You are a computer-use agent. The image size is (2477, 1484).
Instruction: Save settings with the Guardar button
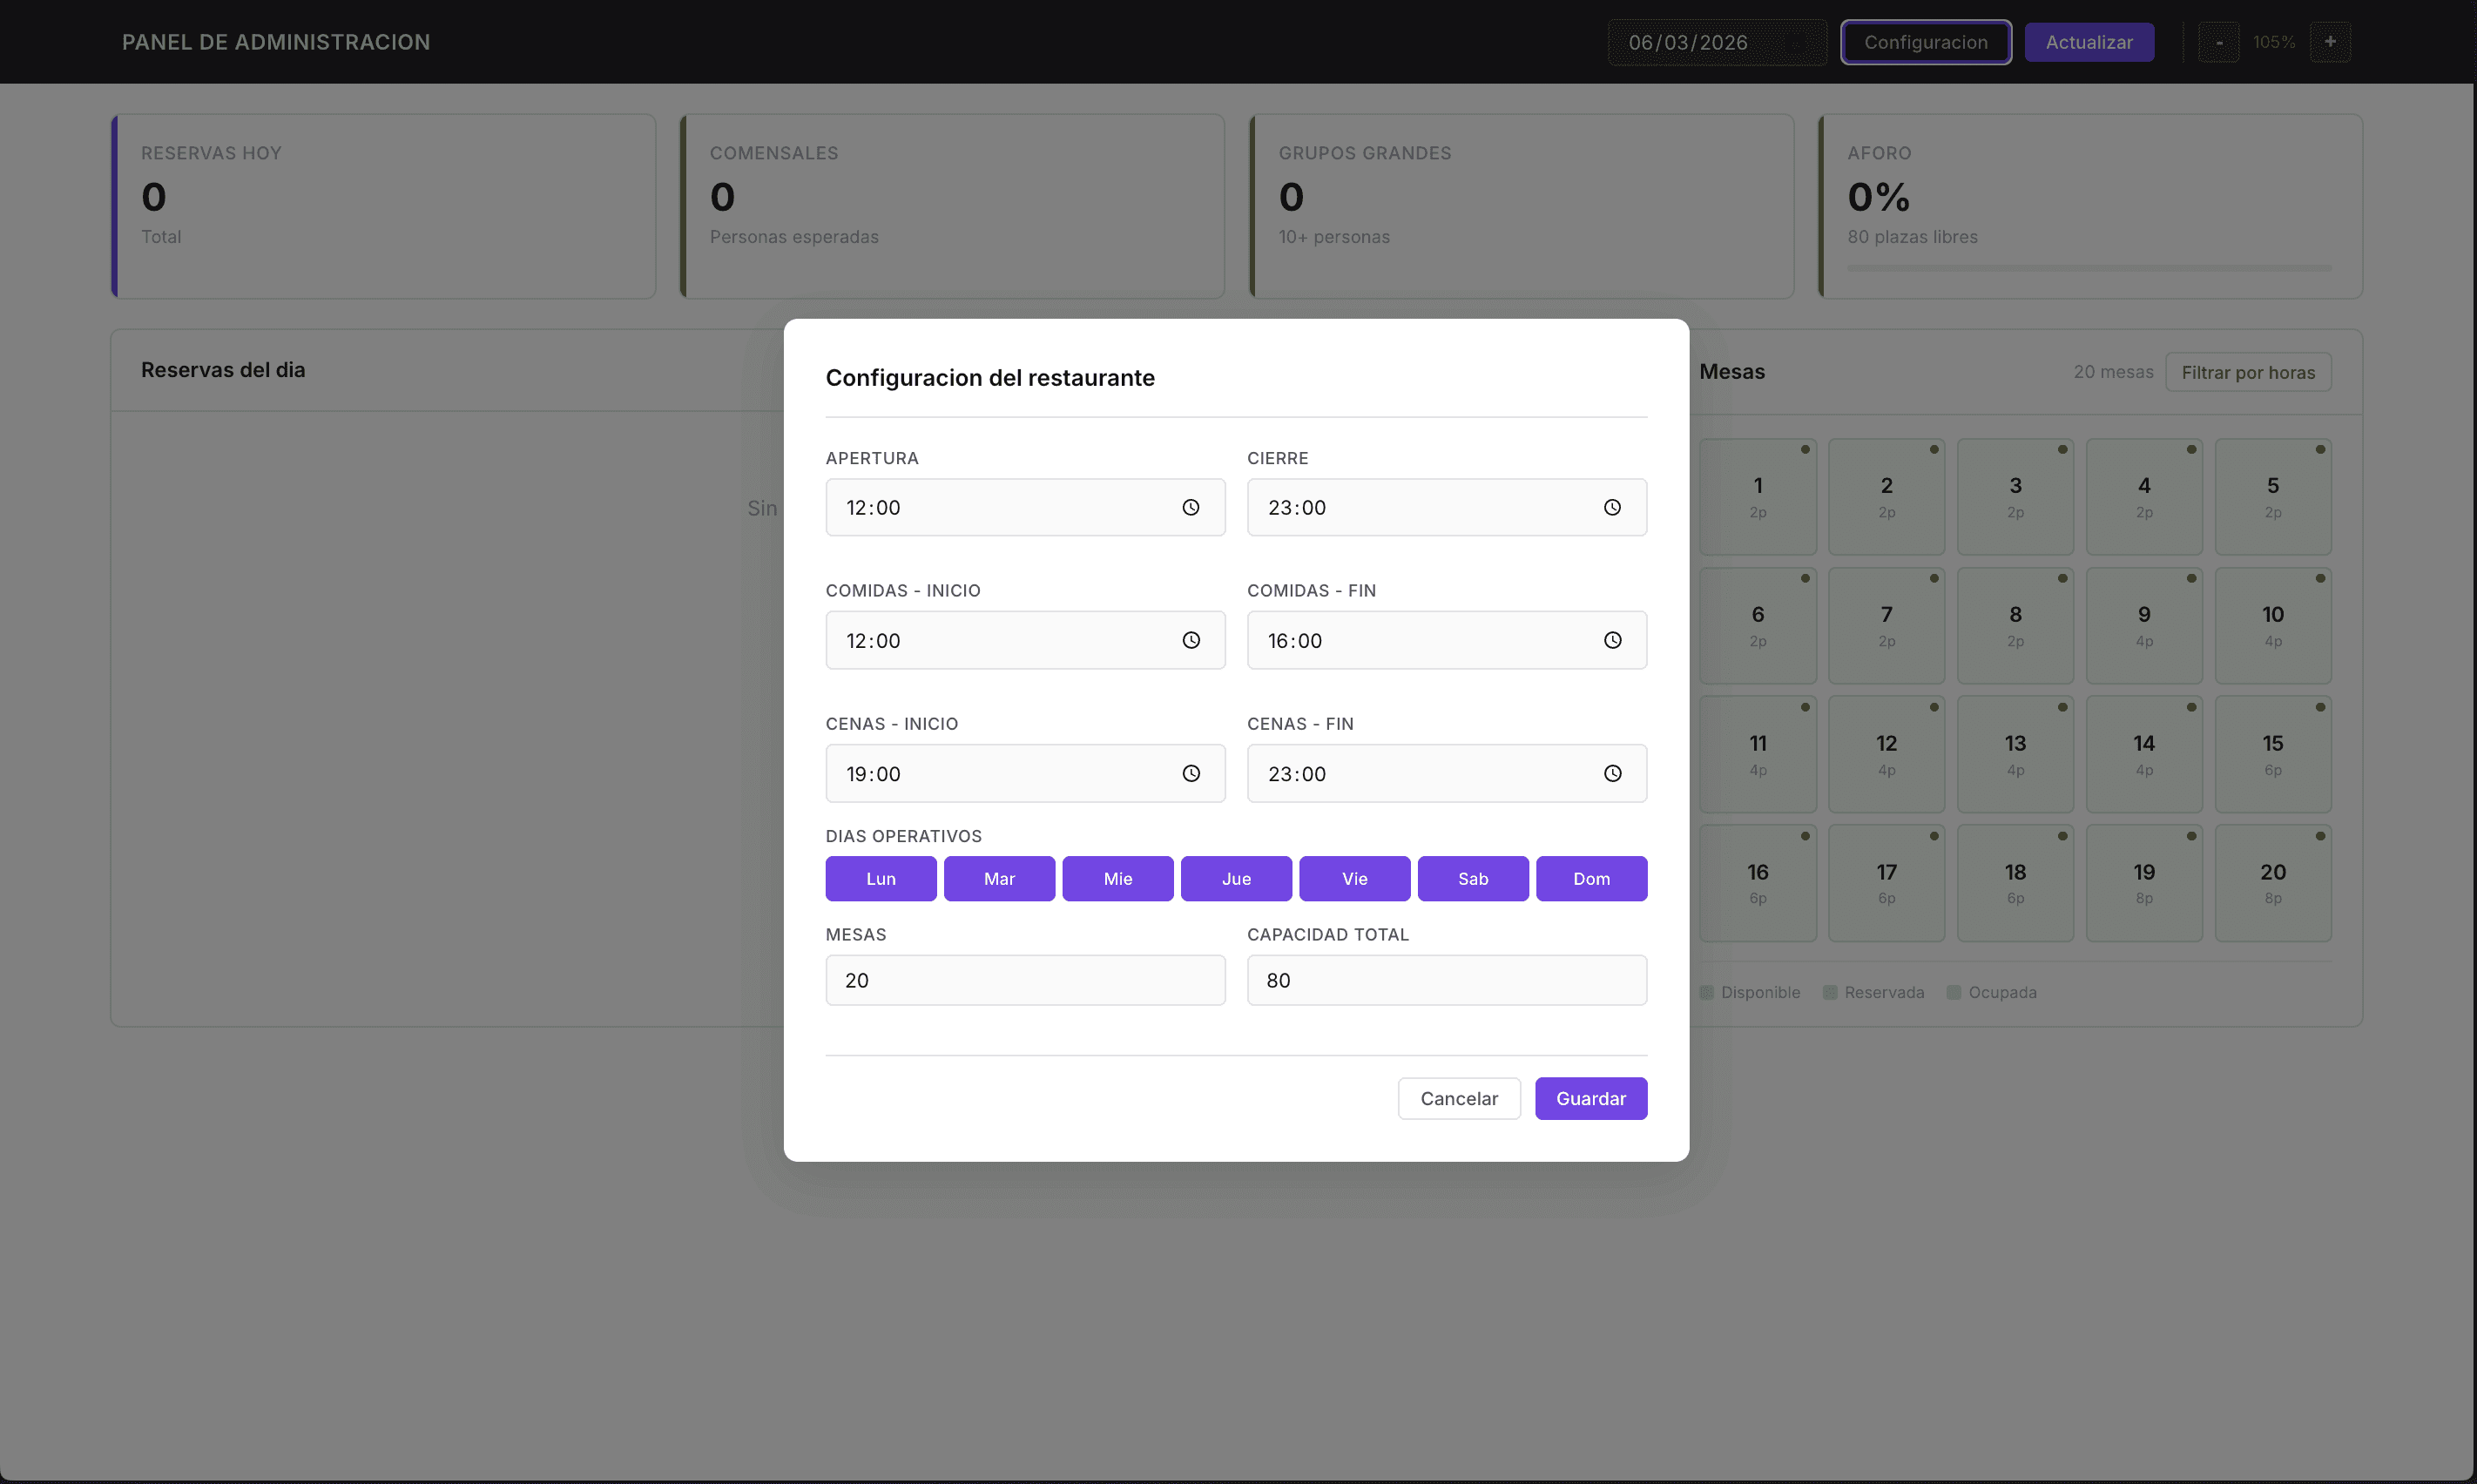(x=1590, y=1098)
